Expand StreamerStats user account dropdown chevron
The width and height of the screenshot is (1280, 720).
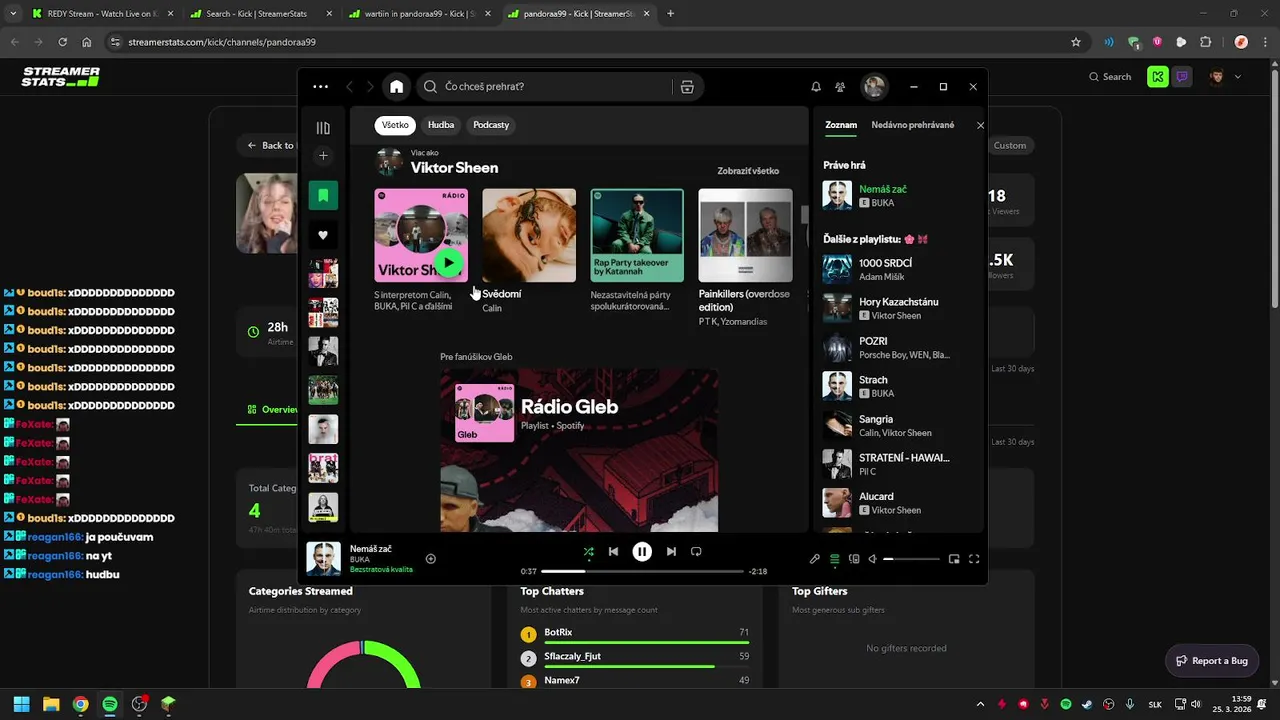[1238, 77]
